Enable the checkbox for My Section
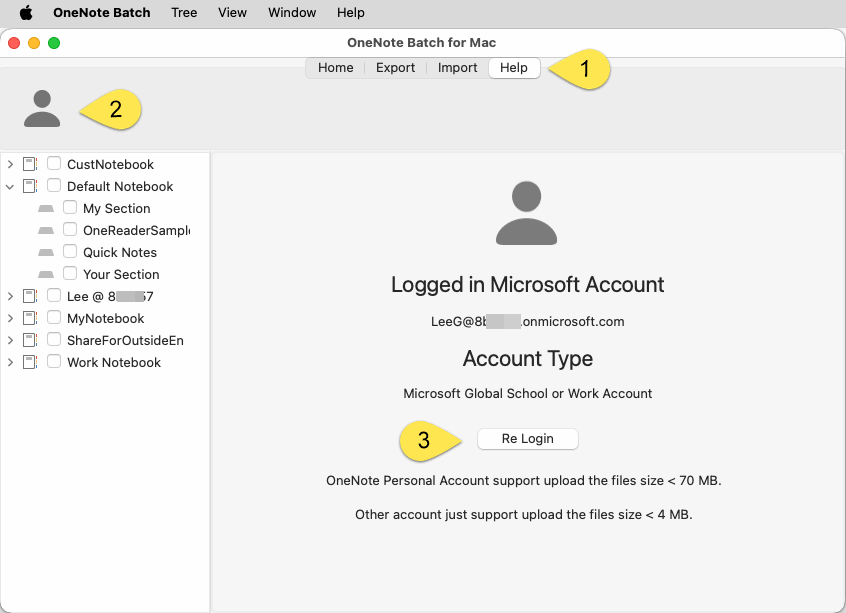The height and width of the screenshot is (613, 846). [70, 207]
